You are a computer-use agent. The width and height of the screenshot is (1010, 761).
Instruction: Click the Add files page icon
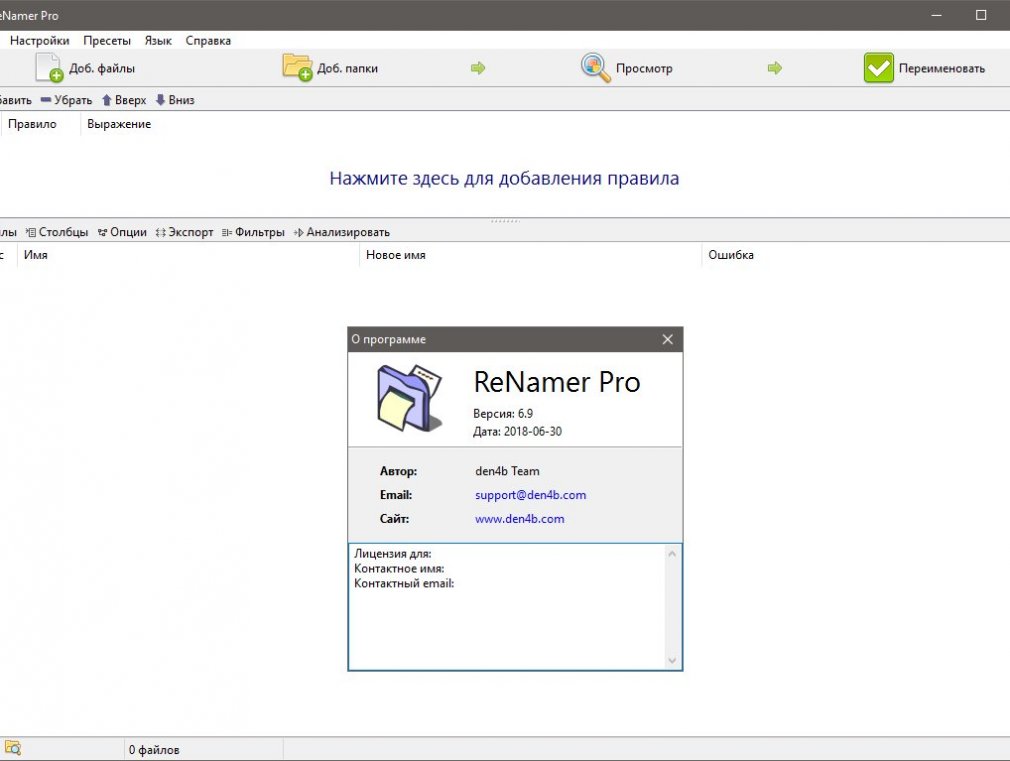point(49,68)
